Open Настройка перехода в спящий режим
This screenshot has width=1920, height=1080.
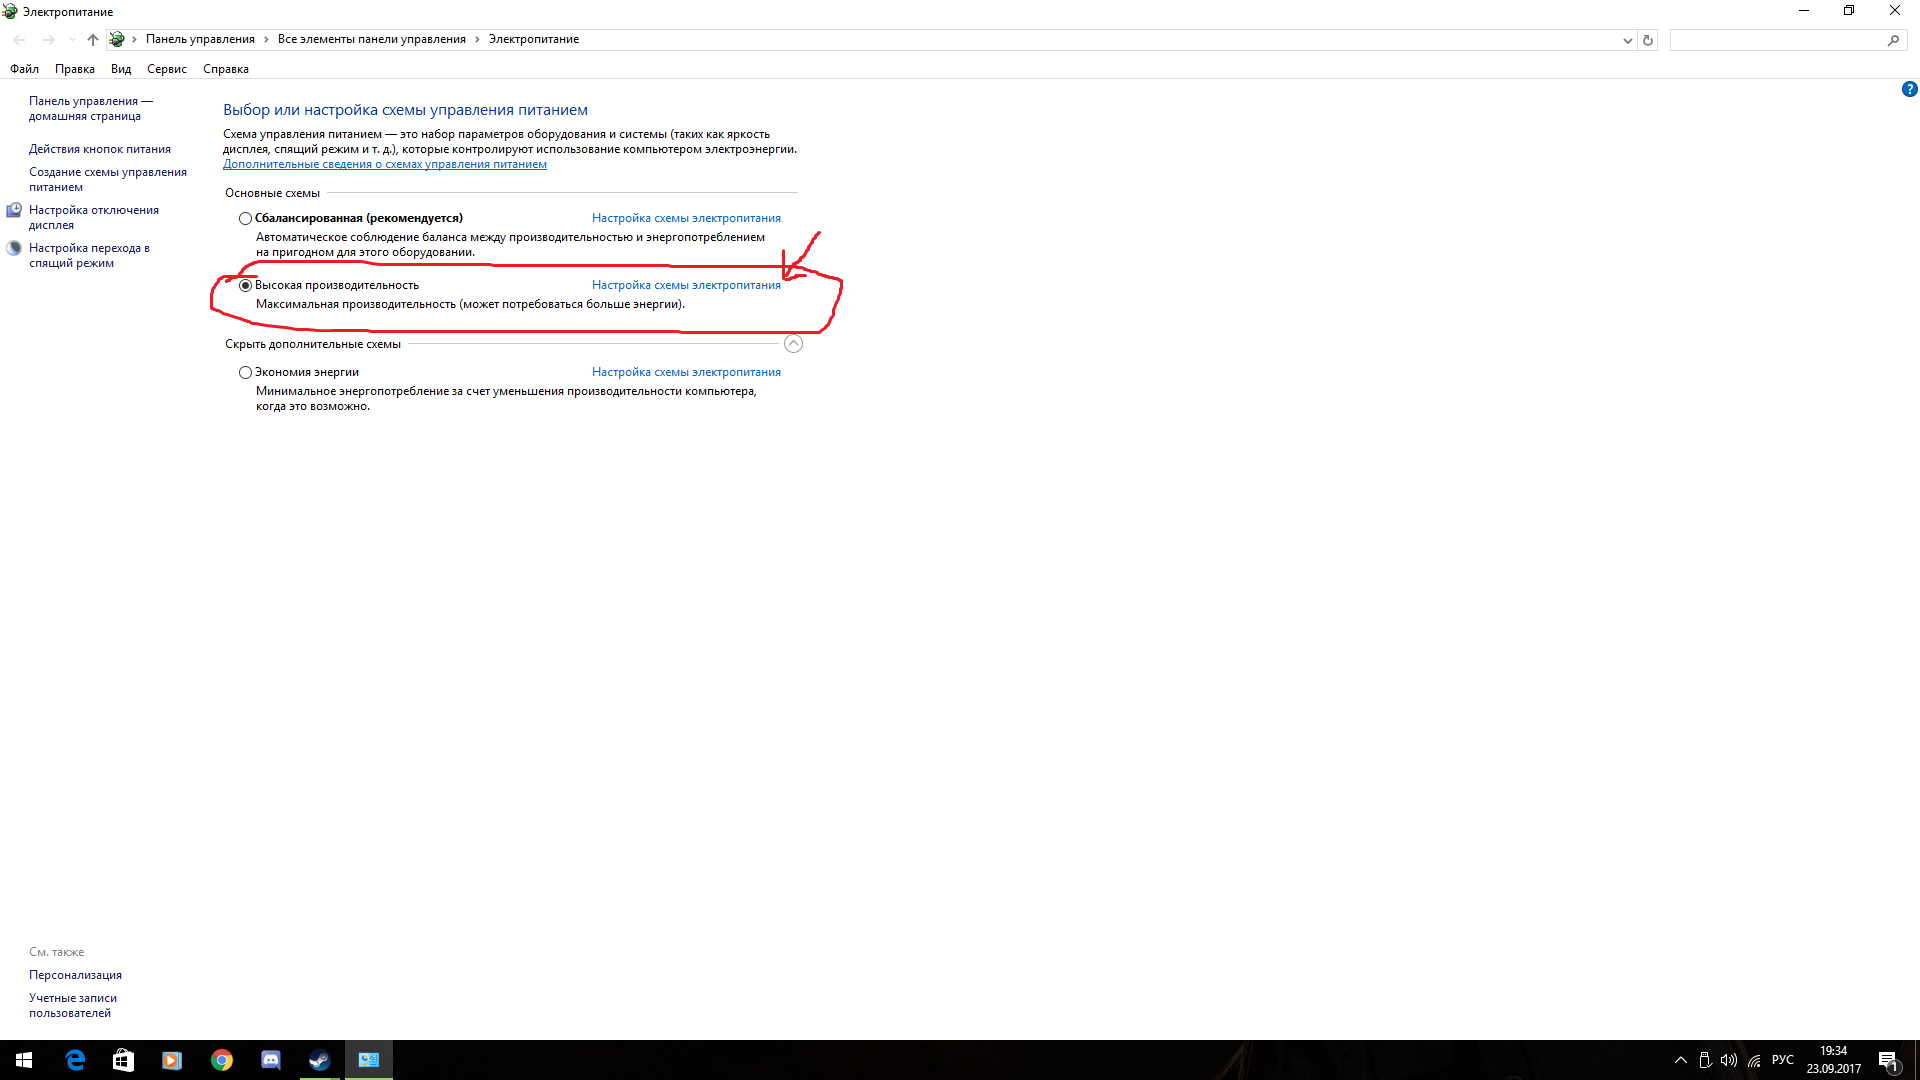(x=89, y=255)
